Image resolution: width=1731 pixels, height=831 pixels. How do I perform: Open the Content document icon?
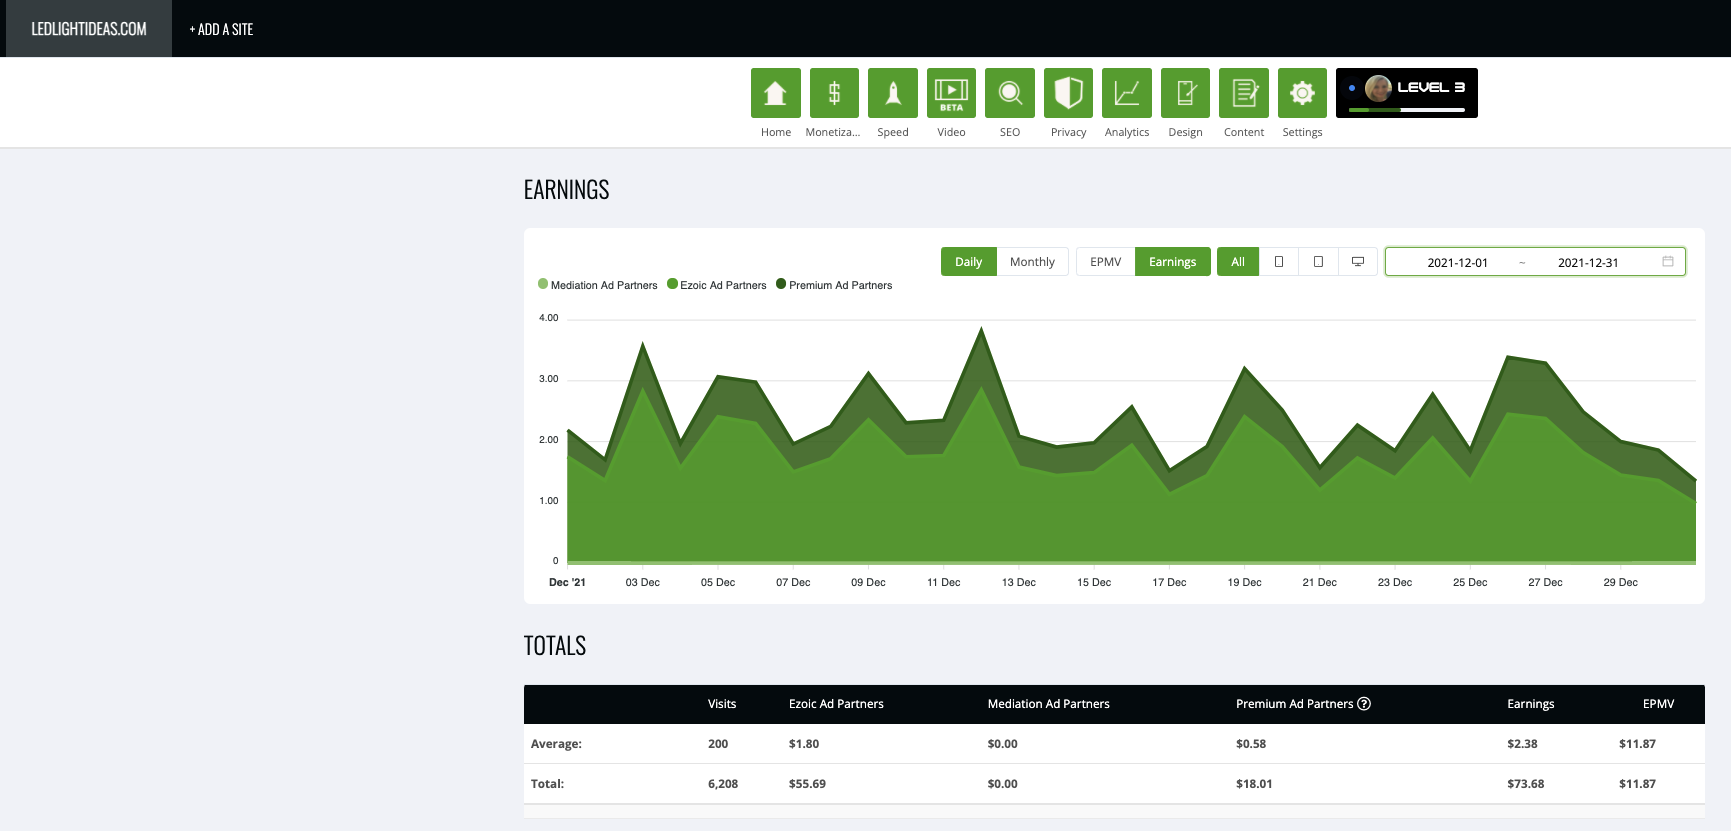point(1244,93)
